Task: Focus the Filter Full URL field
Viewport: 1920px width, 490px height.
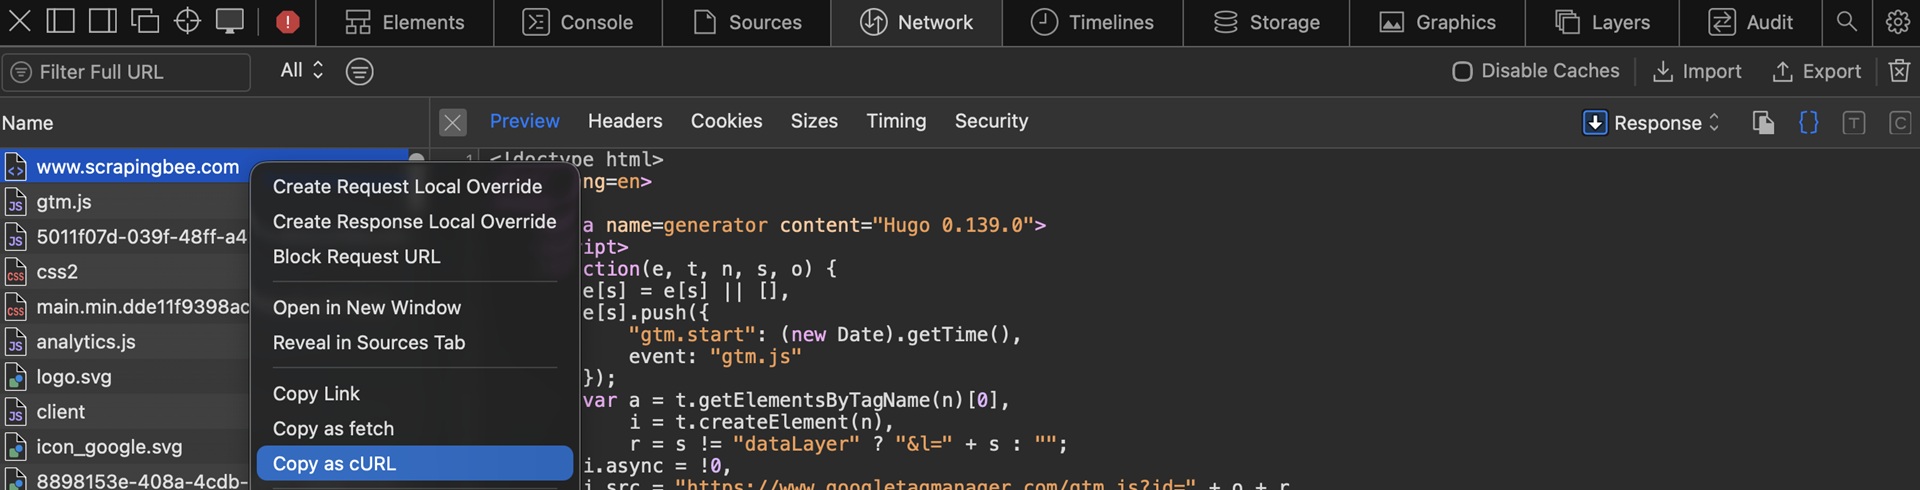Action: (x=126, y=72)
